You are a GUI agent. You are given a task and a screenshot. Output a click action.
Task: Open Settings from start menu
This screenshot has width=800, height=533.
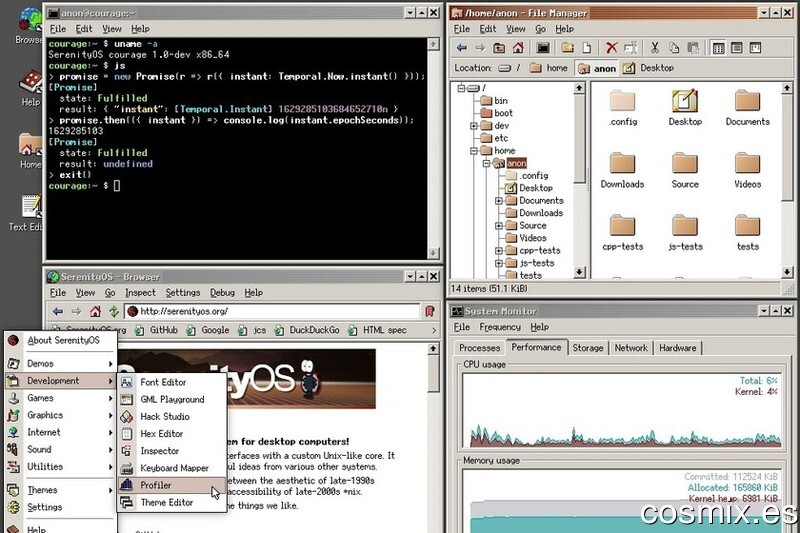pos(60,507)
